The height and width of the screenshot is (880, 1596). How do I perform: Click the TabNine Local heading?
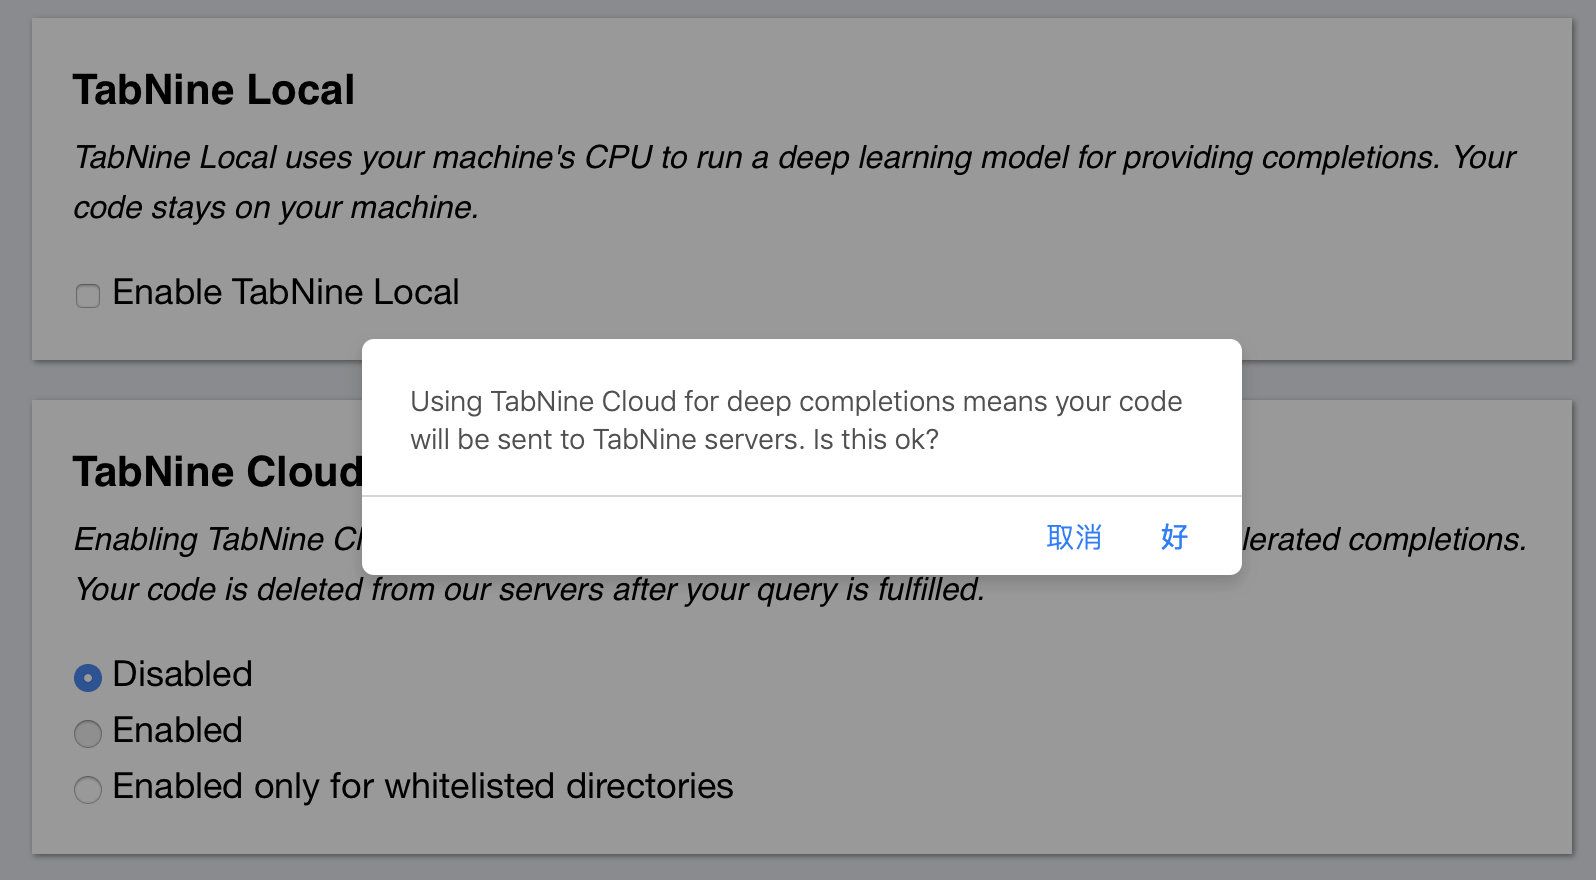click(x=214, y=90)
